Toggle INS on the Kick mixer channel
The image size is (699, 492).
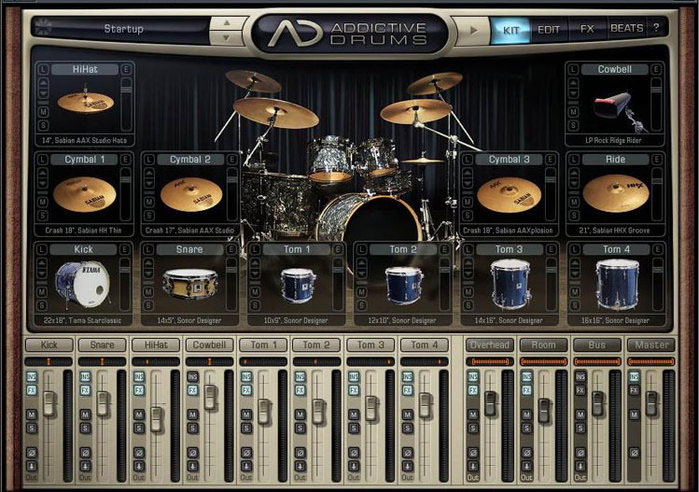click(31, 377)
